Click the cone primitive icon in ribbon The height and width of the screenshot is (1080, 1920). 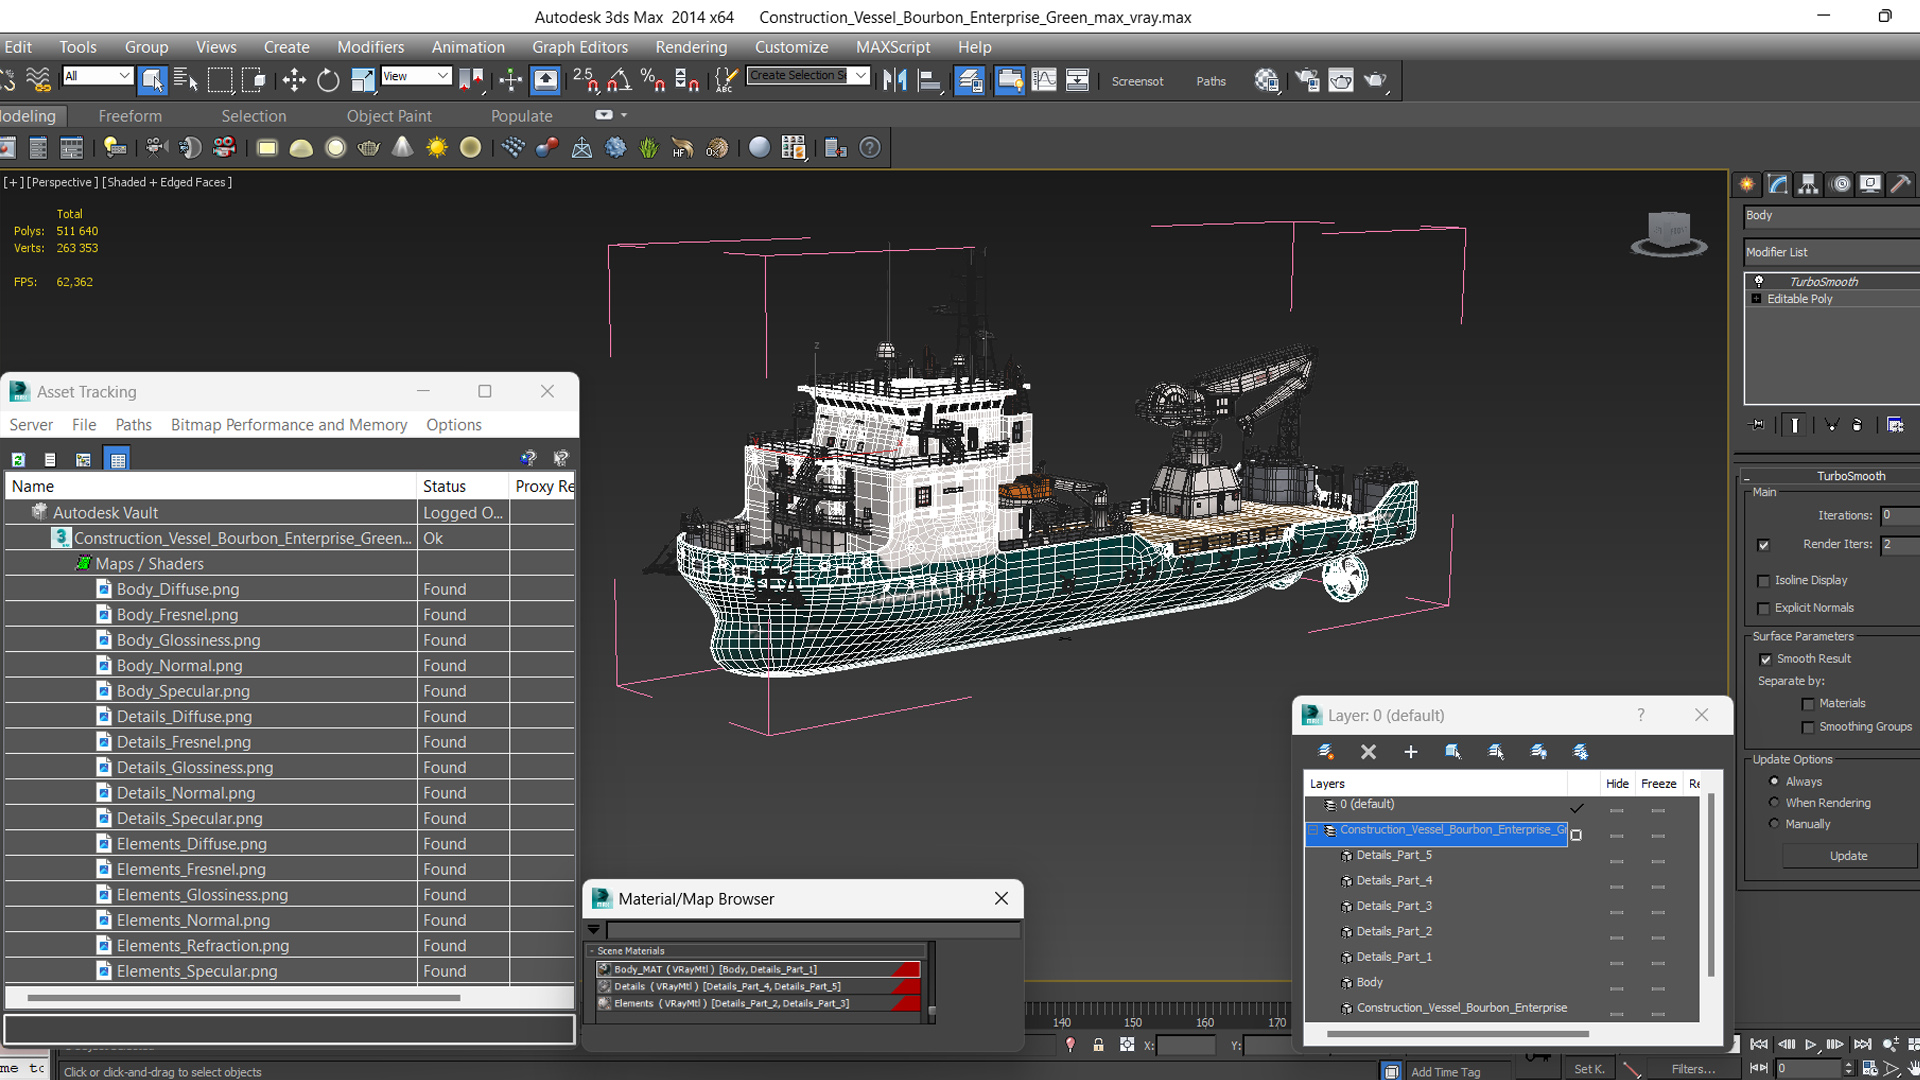402,148
